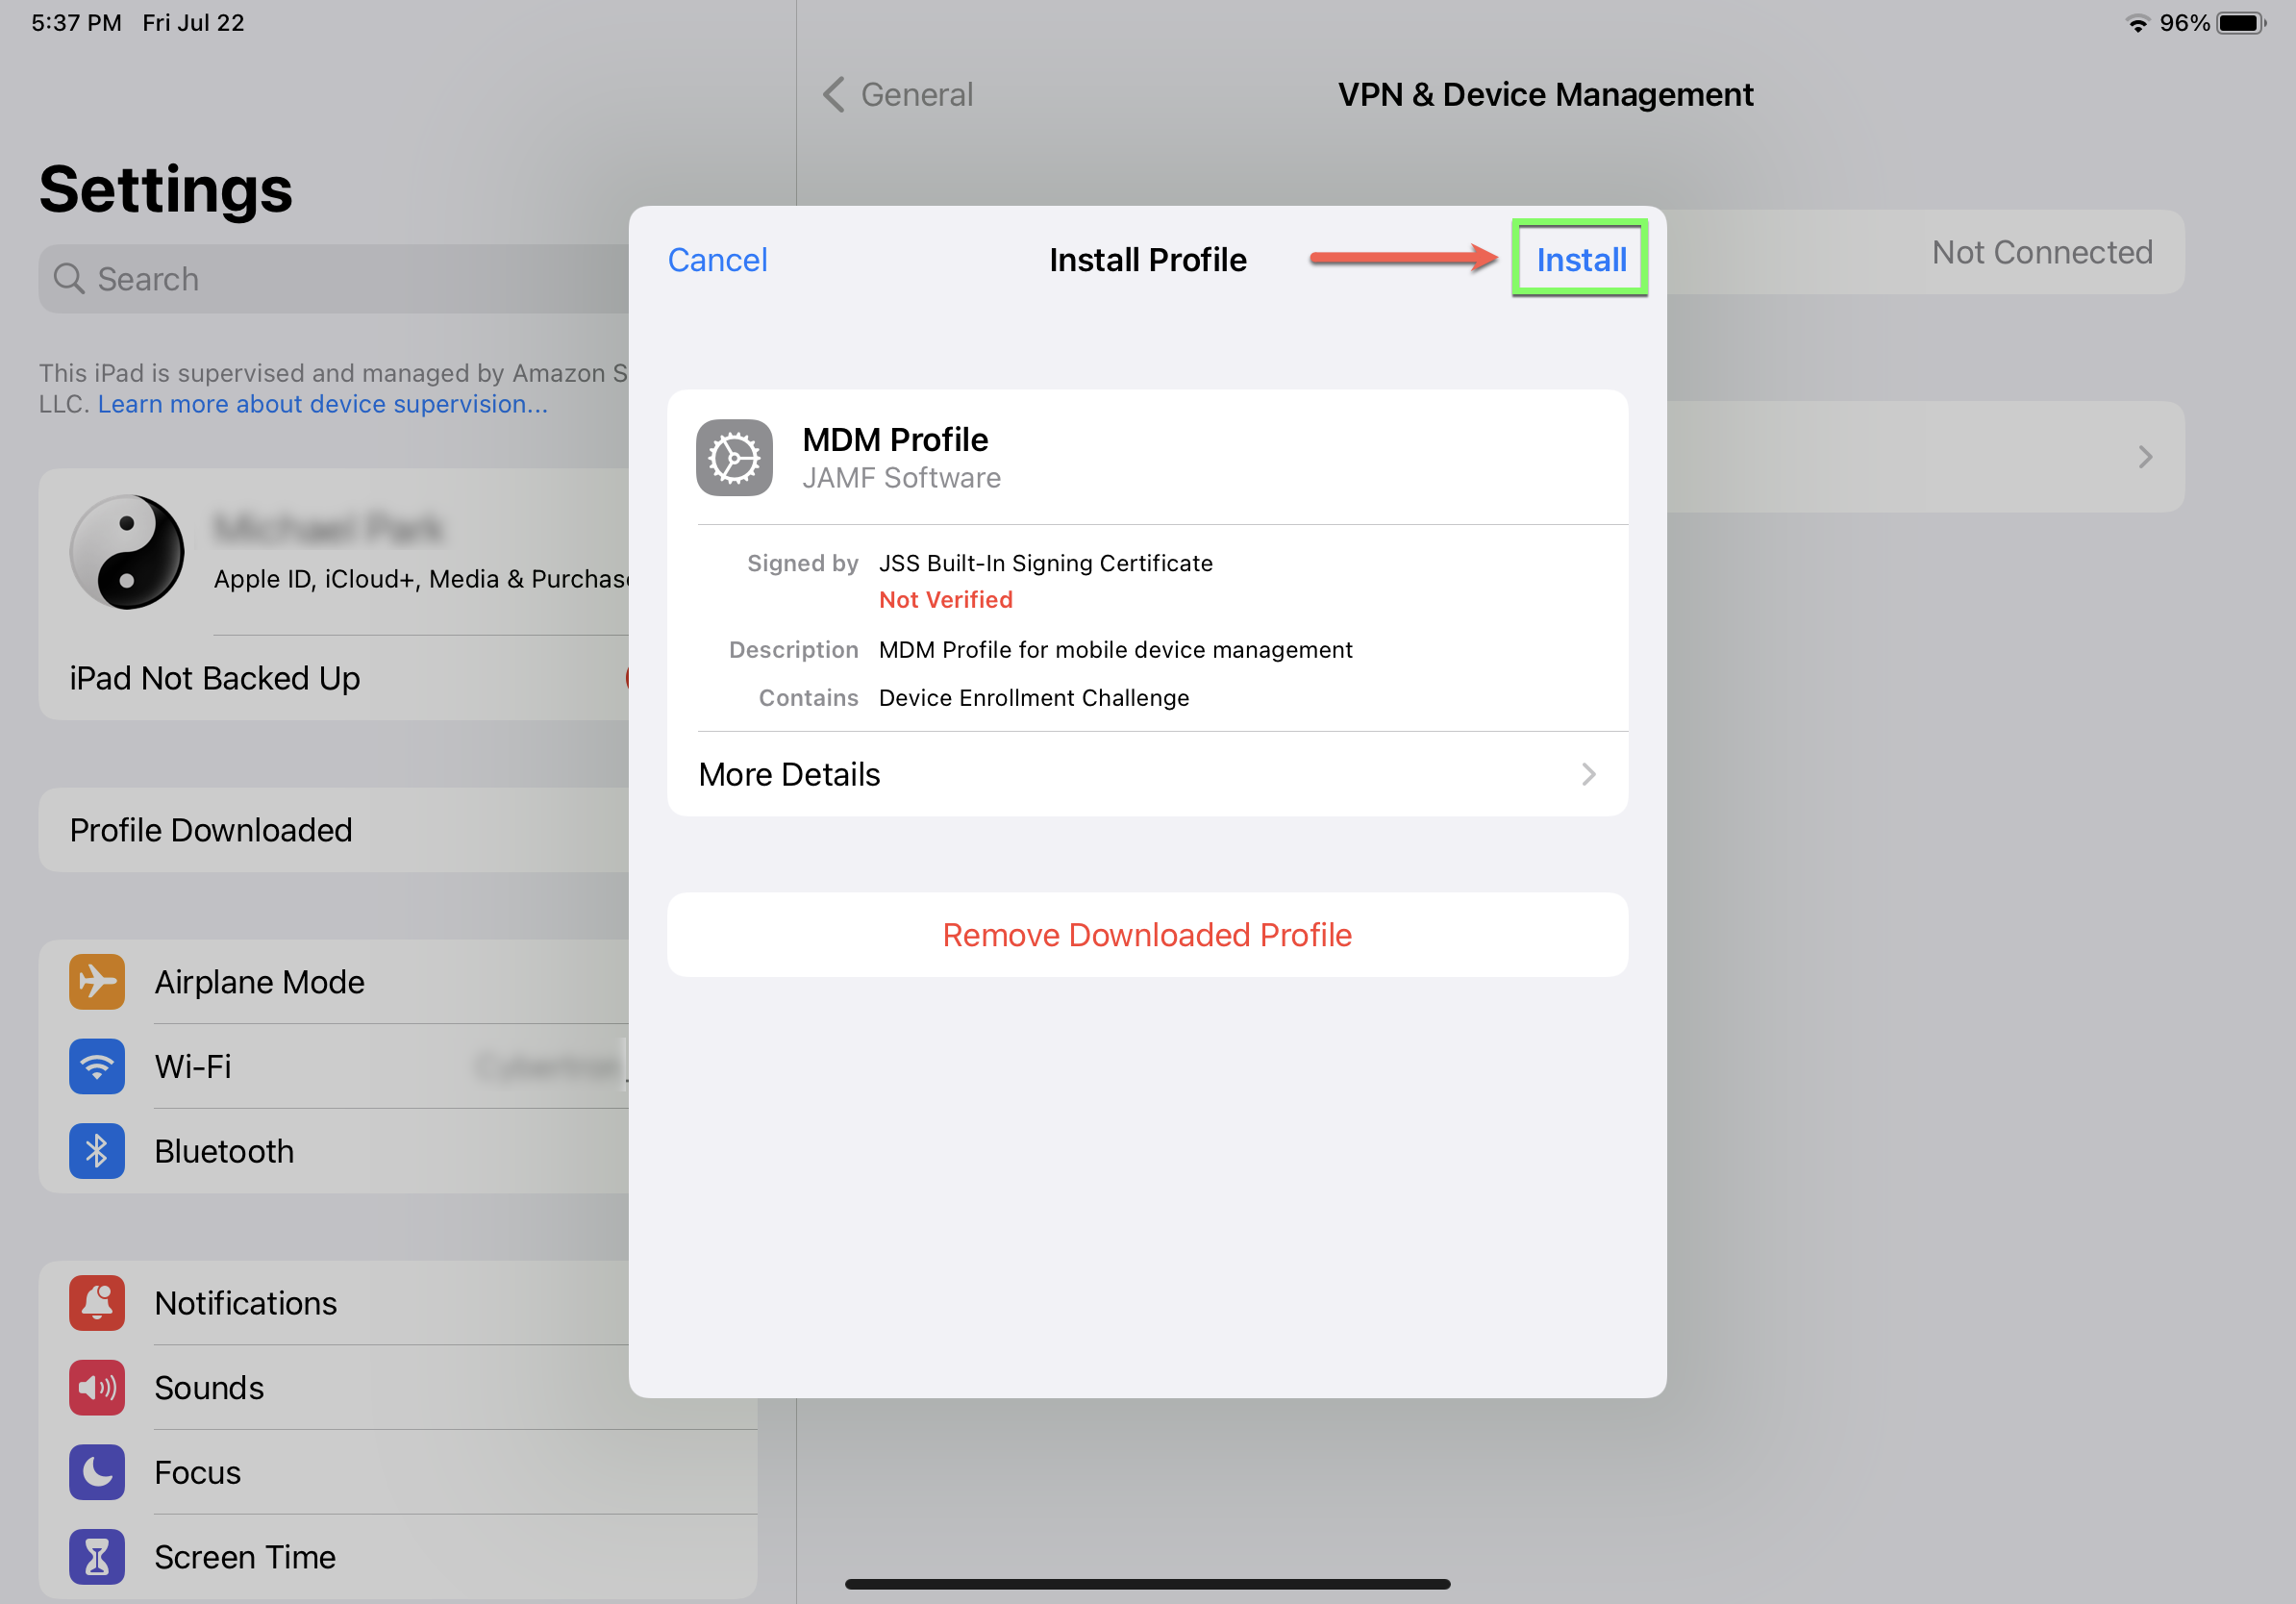Open the Airplane Mode setting row

pyautogui.click(x=334, y=981)
